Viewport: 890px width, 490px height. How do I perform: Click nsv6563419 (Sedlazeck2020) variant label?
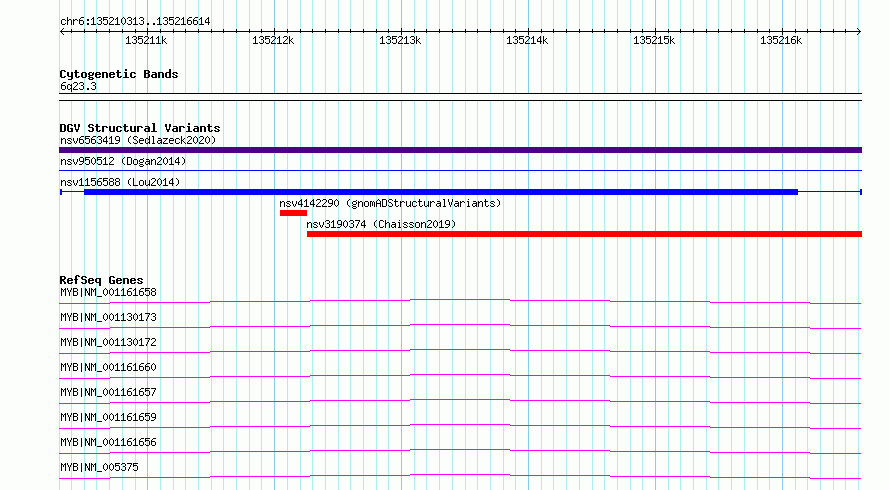[138, 140]
